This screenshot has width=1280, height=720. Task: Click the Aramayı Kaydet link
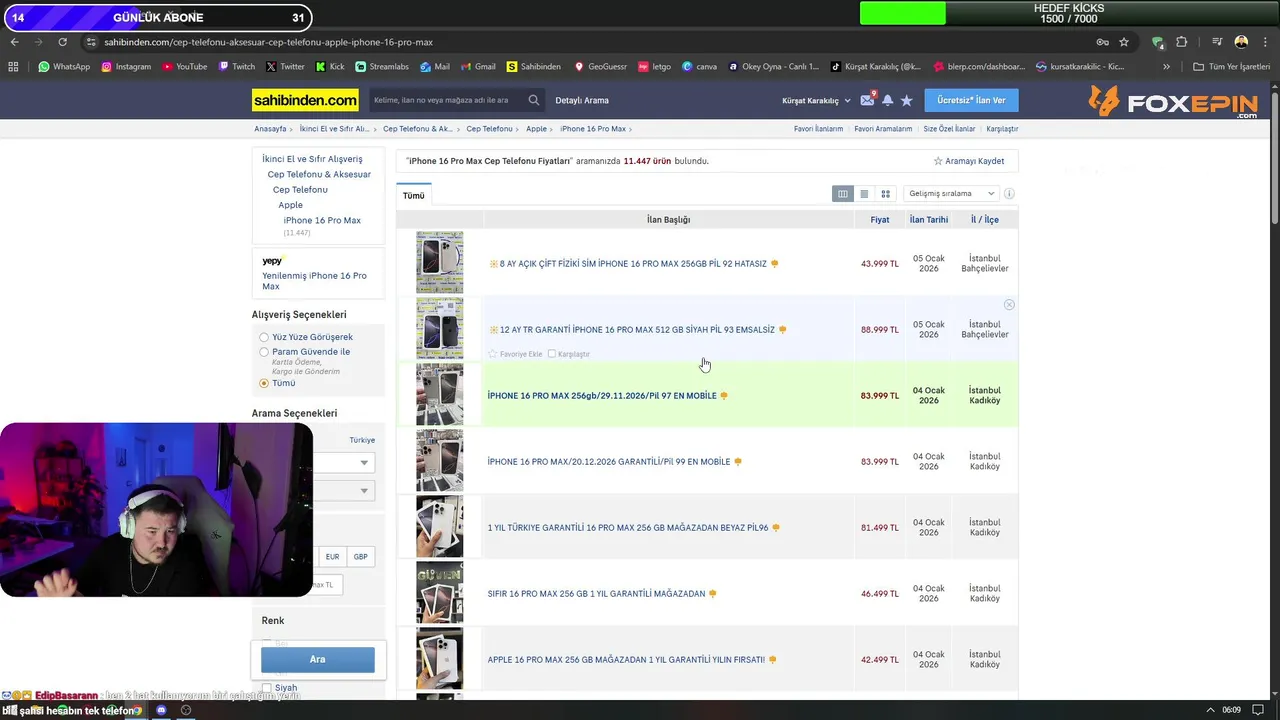coord(969,161)
